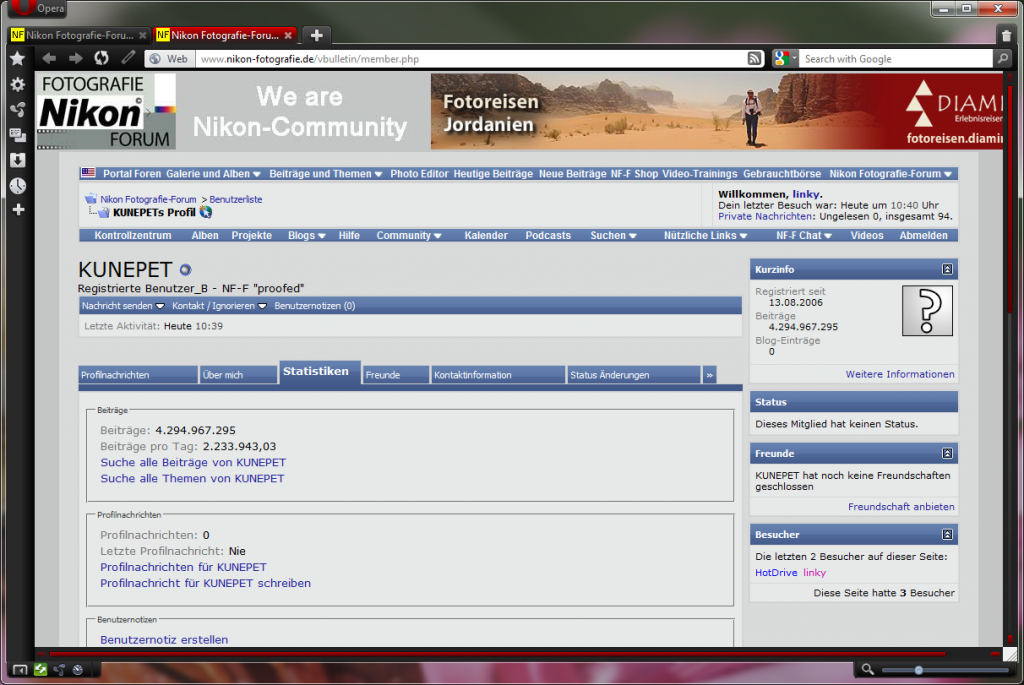The height and width of the screenshot is (685, 1024).
Task: Open the Beiträge und Themen dropdown
Action: click(325, 174)
